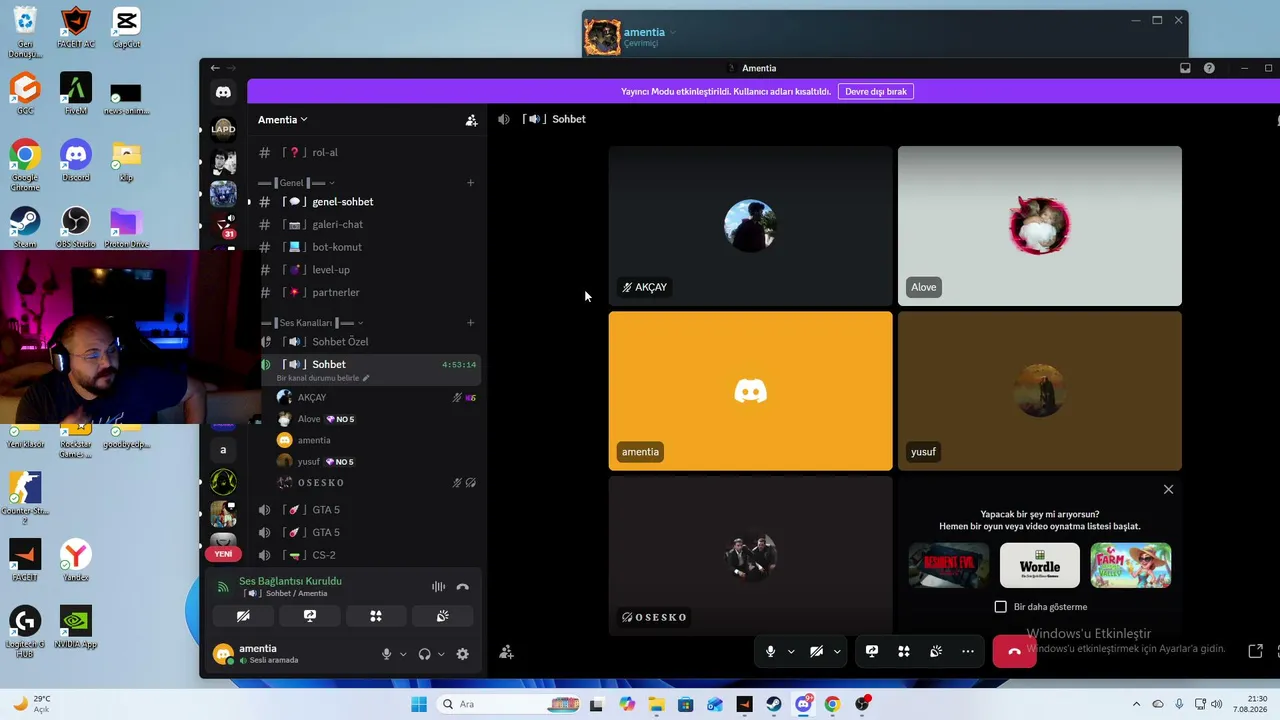The image size is (1280, 720).
Task: Open soundboard from the call control bar
Action: click(x=936, y=652)
